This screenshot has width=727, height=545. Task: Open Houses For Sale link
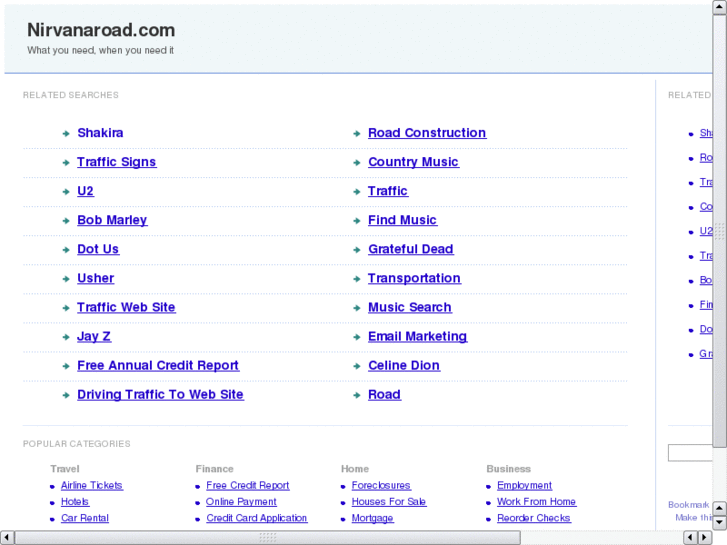click(389, 502)
